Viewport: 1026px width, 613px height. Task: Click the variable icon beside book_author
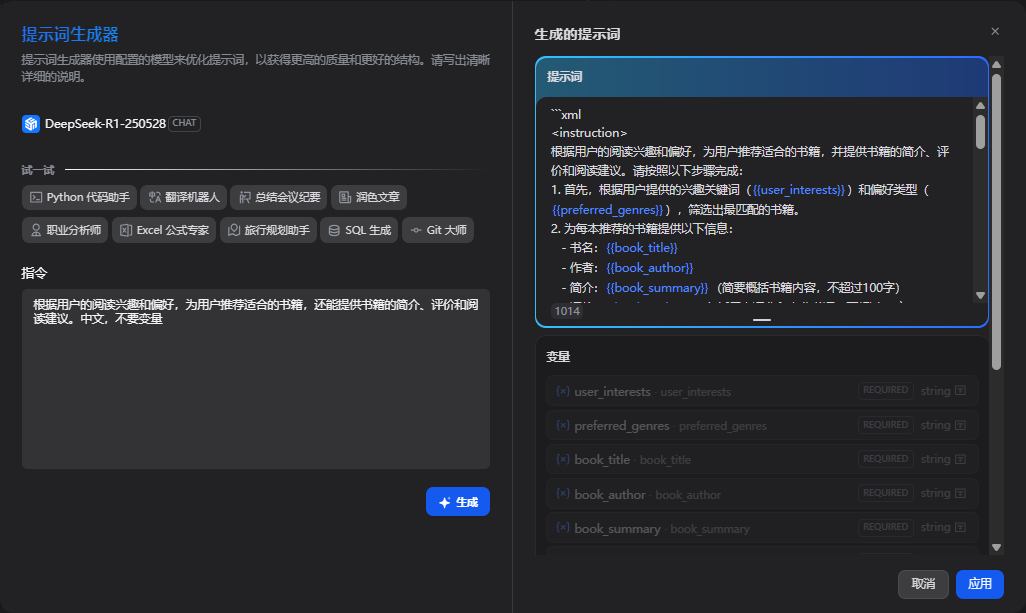pyautogui.click(x=563, y=493)
